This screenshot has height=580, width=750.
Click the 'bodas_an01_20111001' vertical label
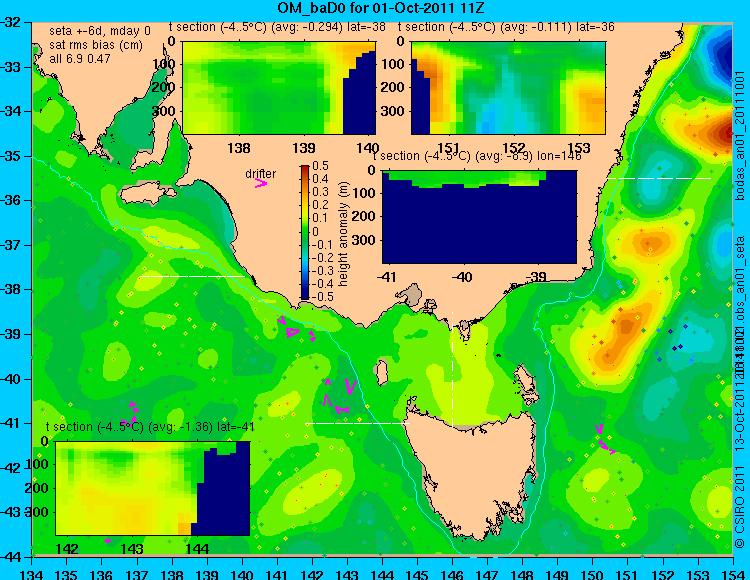tap(740, 136)
